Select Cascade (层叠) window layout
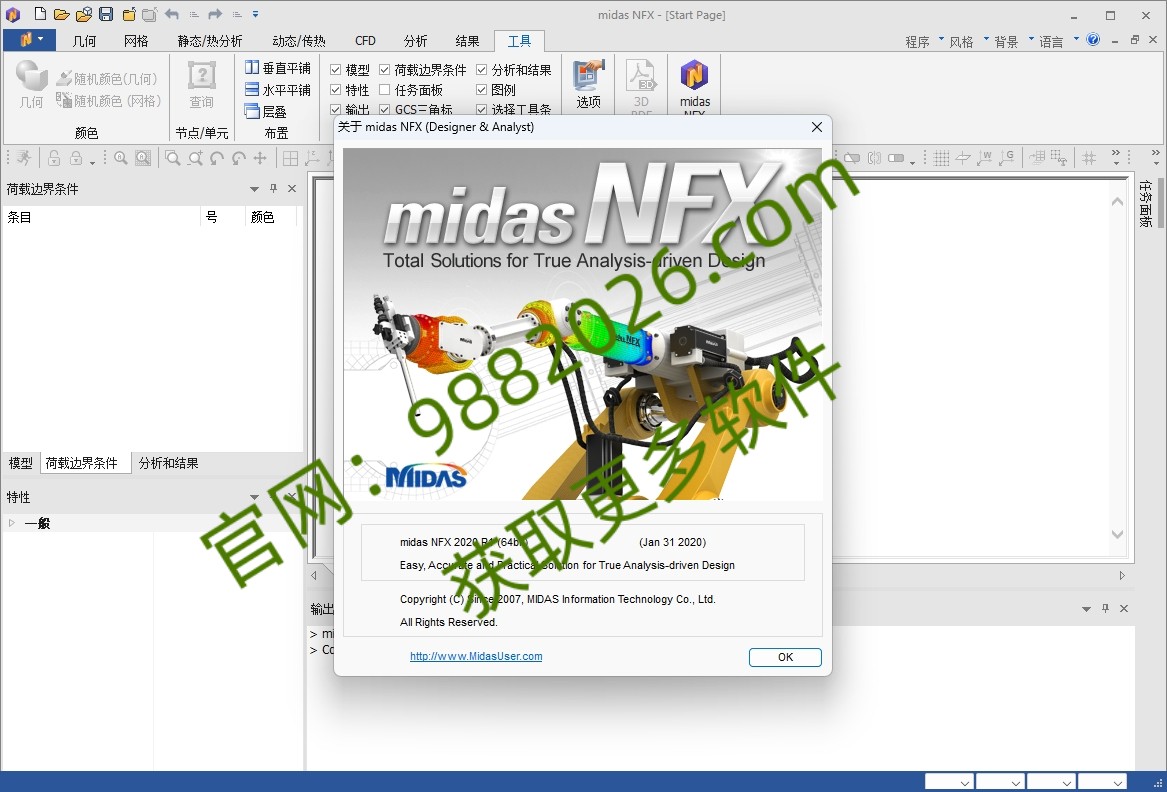1167x792 pixels. click(266, 112)
